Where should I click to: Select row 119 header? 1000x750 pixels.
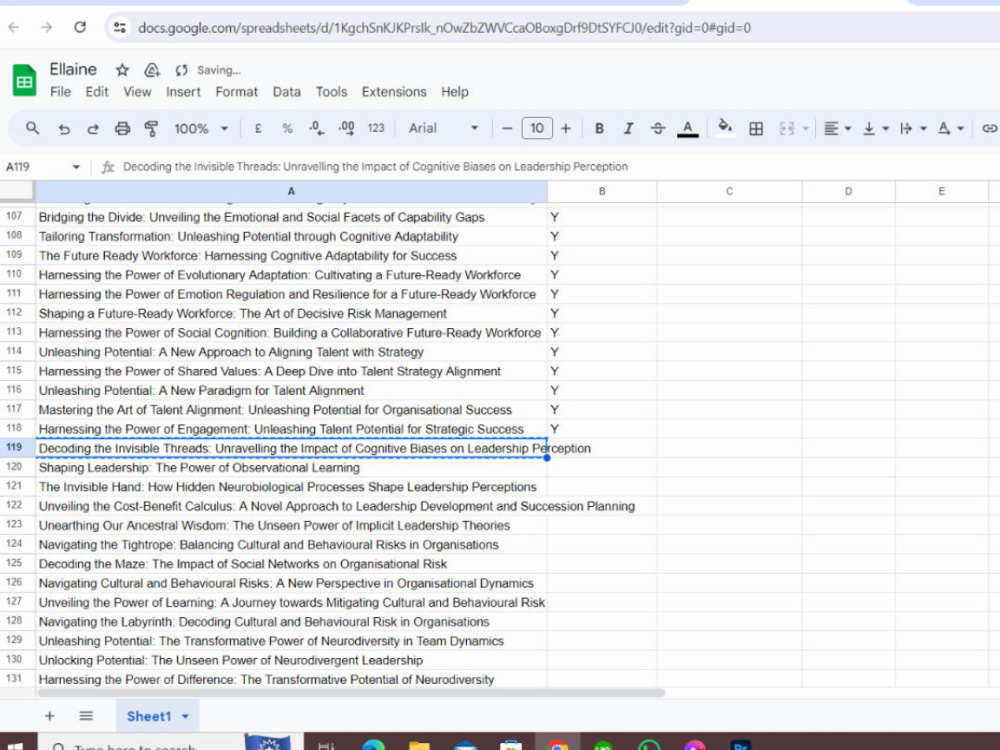pyautogui.click(x=17, y=448)
